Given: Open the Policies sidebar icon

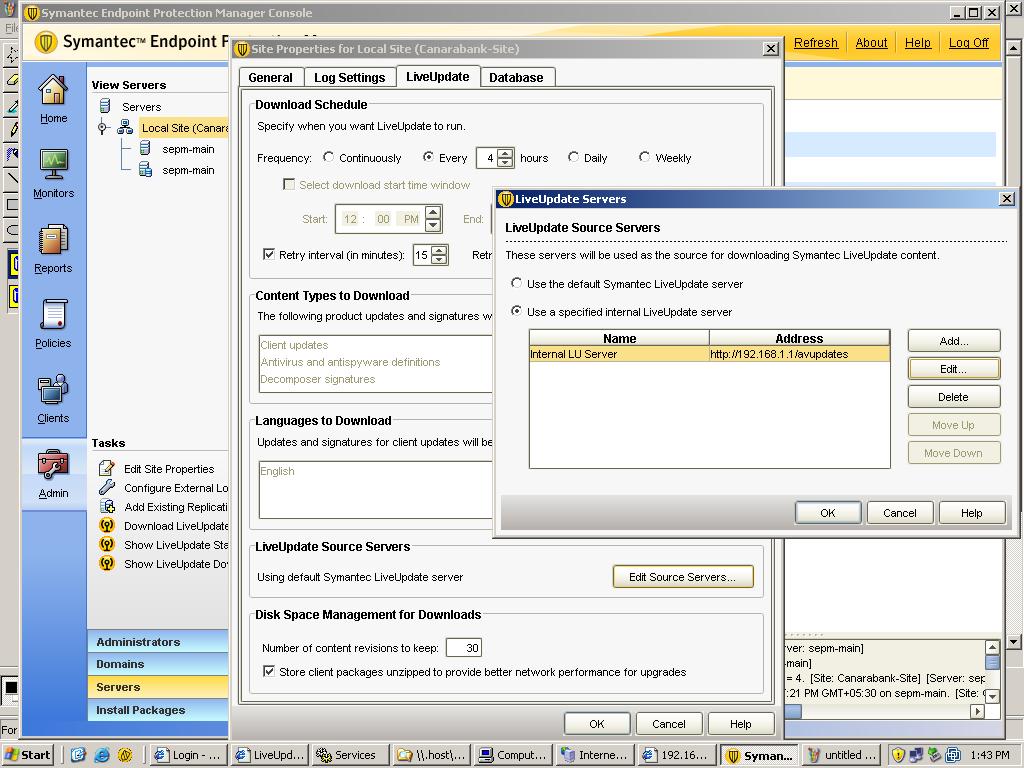Looking at the screenshot, I should coord(53,316).
